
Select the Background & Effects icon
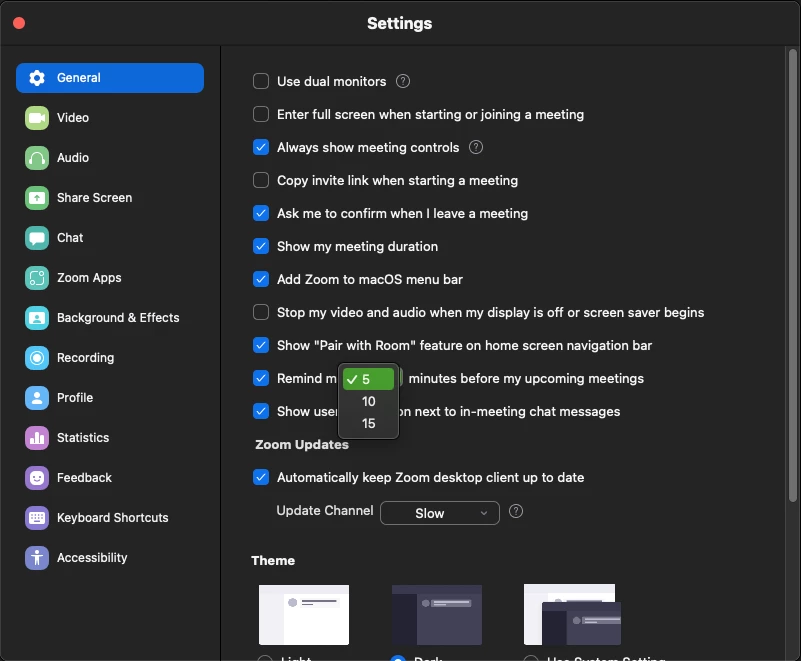tap(37, 318)
